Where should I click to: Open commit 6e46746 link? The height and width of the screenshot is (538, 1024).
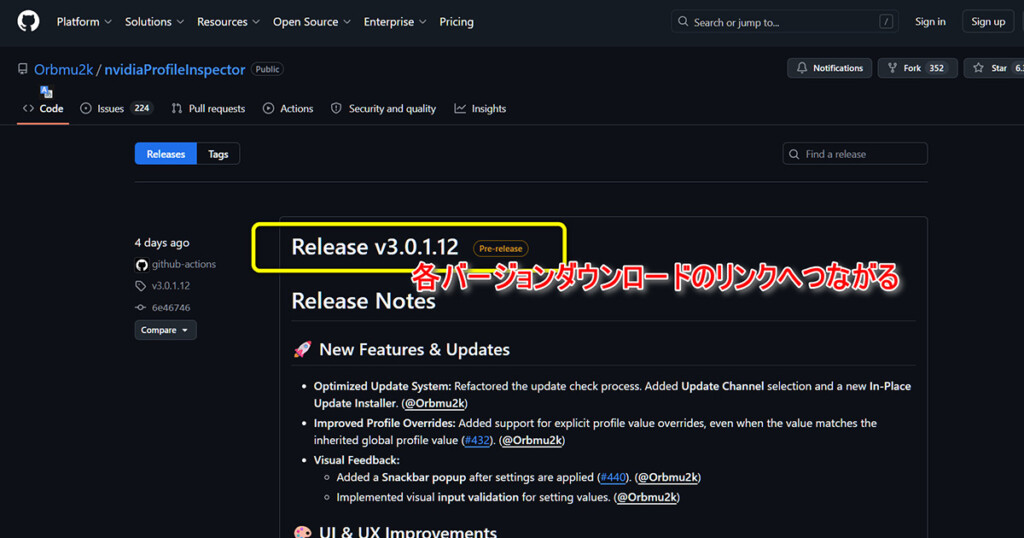(170, 308)
